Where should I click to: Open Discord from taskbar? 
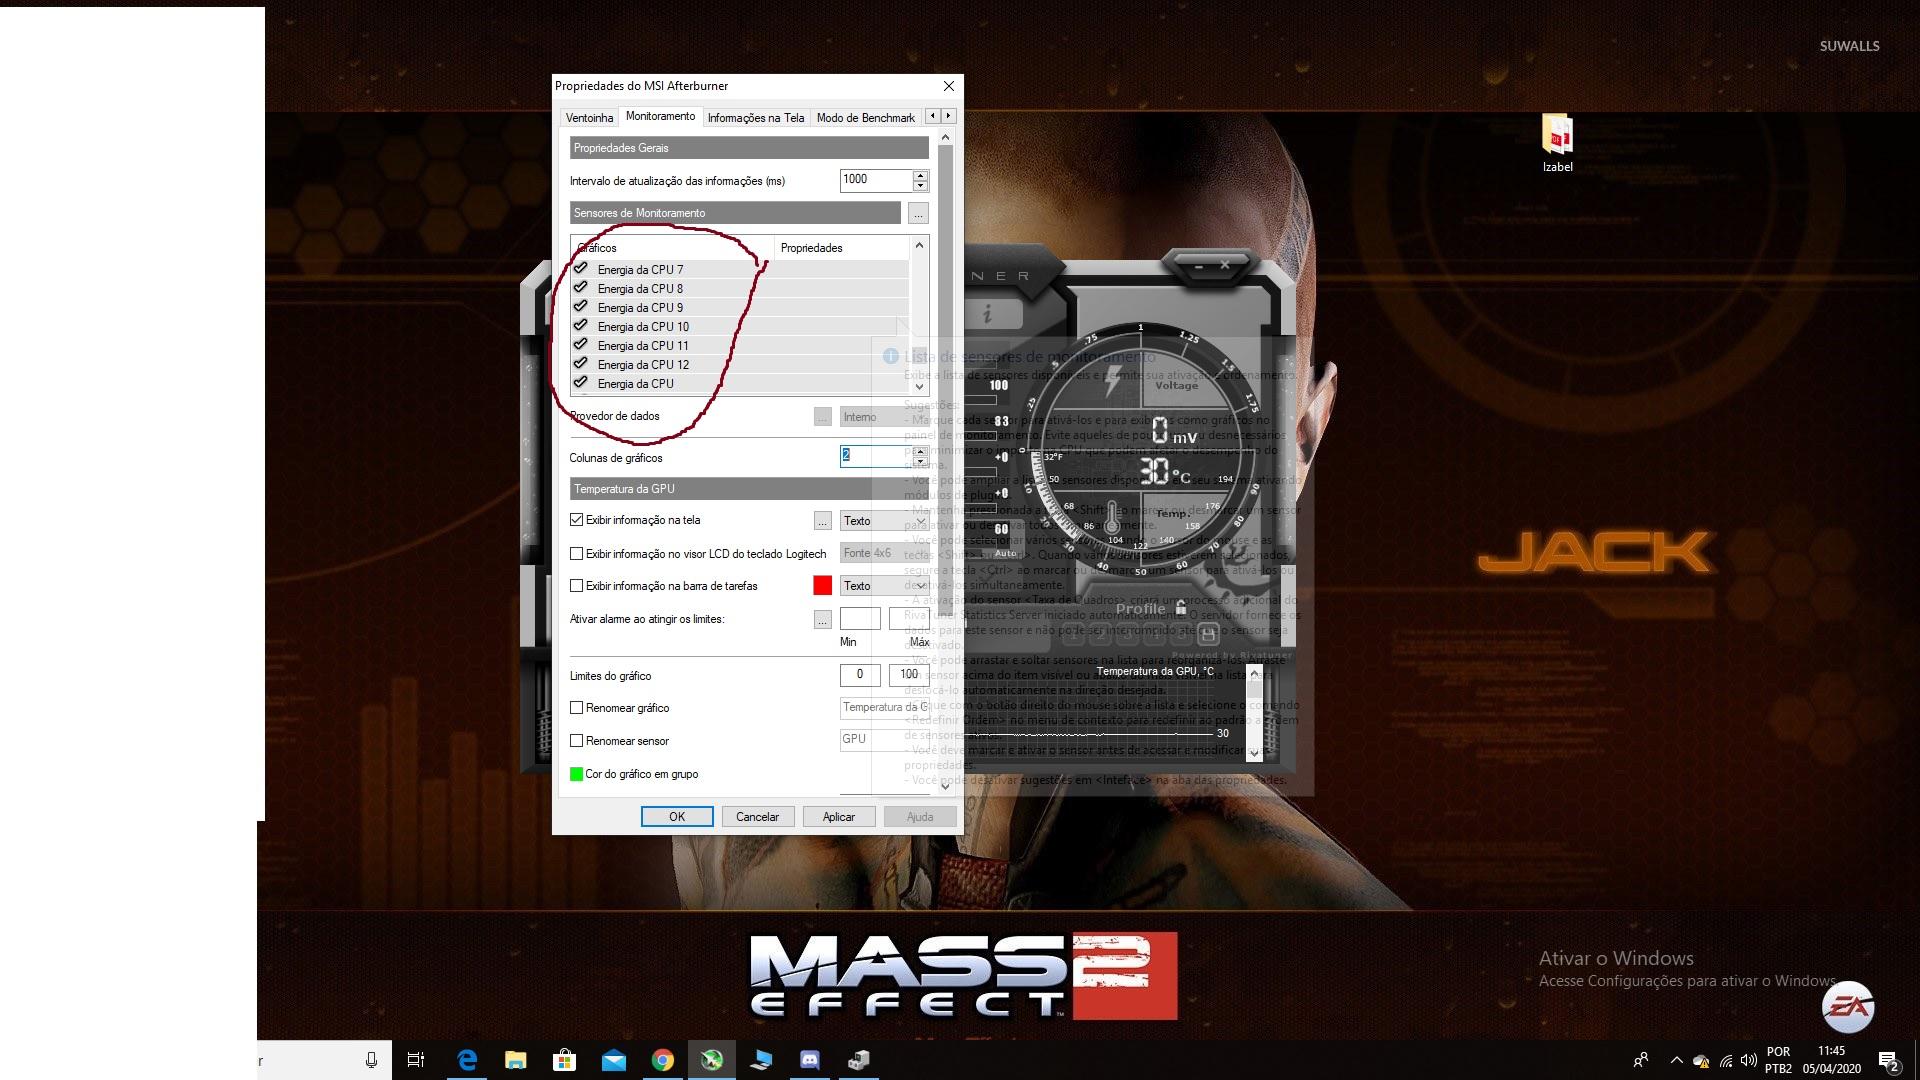tap(810, 1060)
